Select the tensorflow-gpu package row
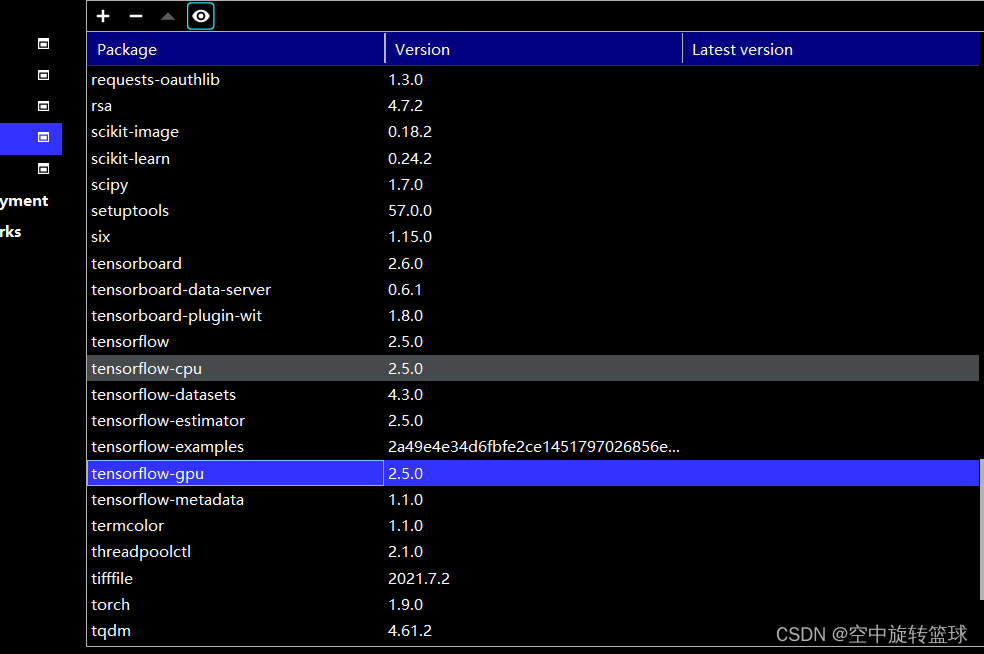 coord(533,473)
